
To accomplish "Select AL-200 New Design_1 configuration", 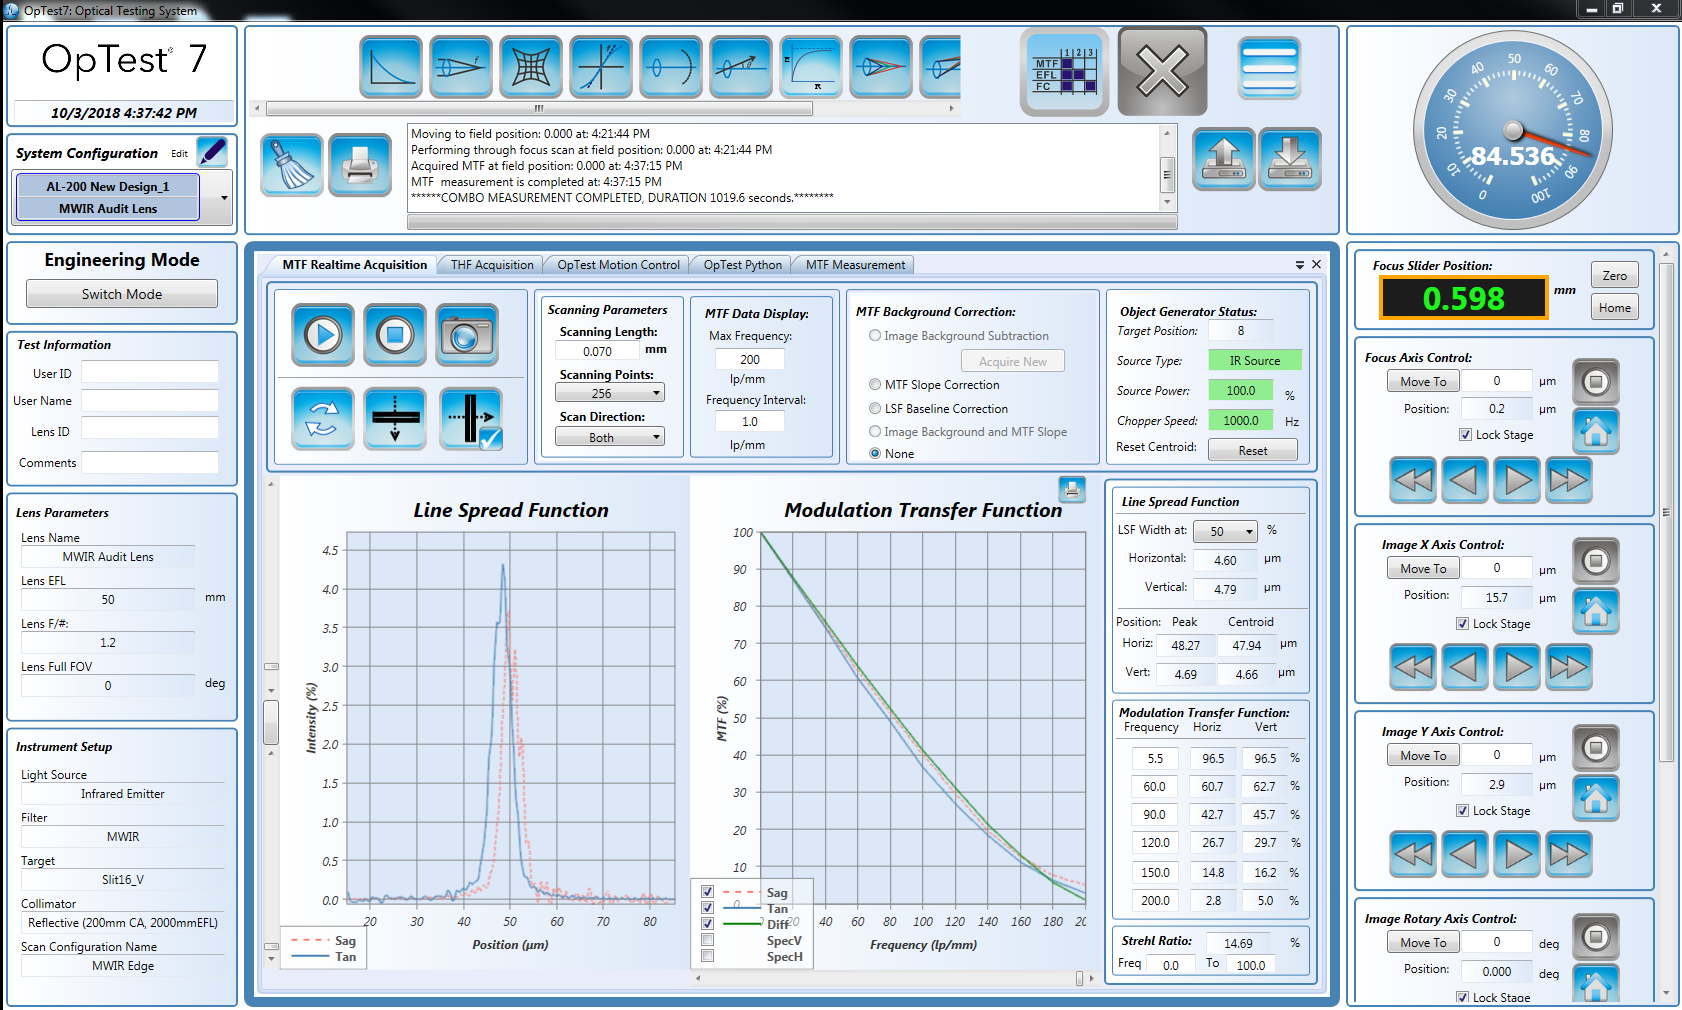I will pos(108,186).
